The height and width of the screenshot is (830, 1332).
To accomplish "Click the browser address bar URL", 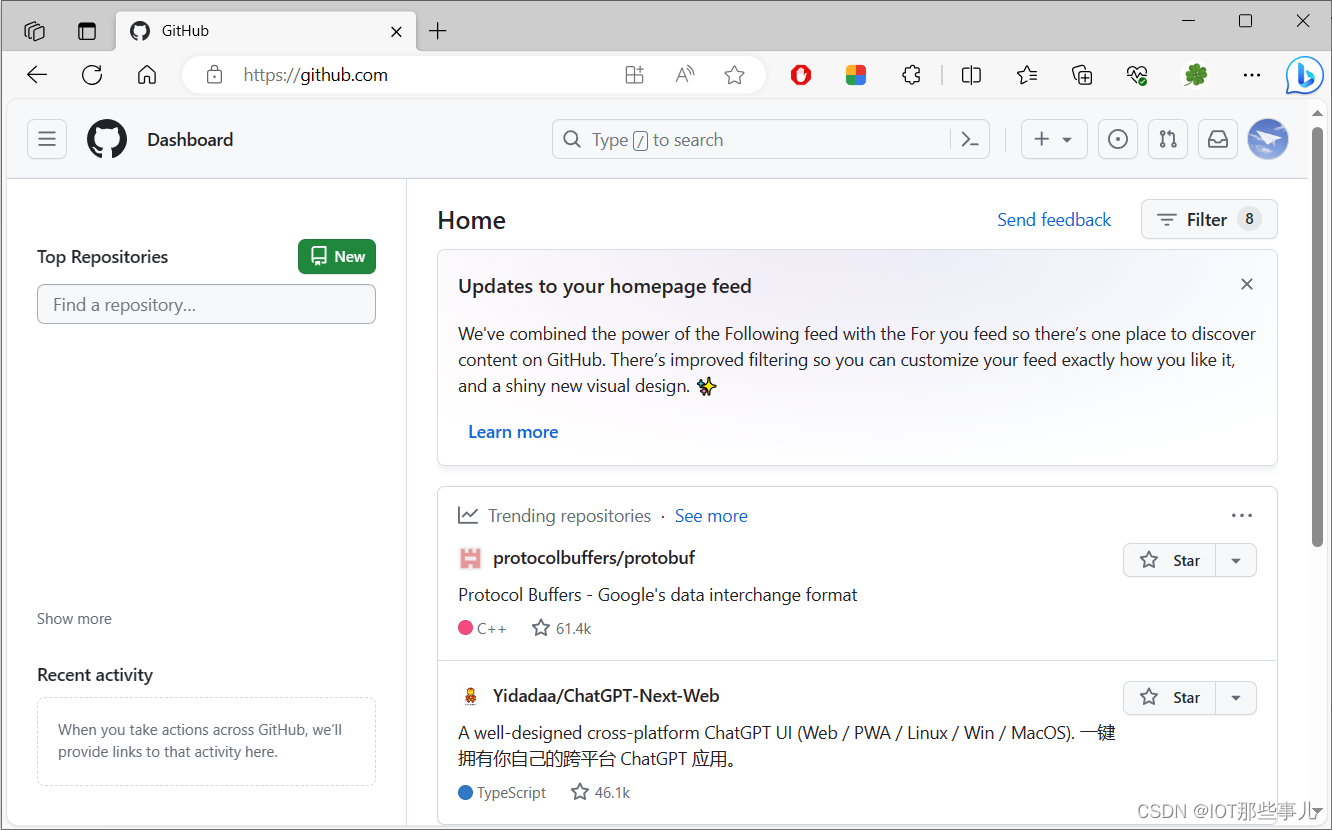I will pos(316,75).
